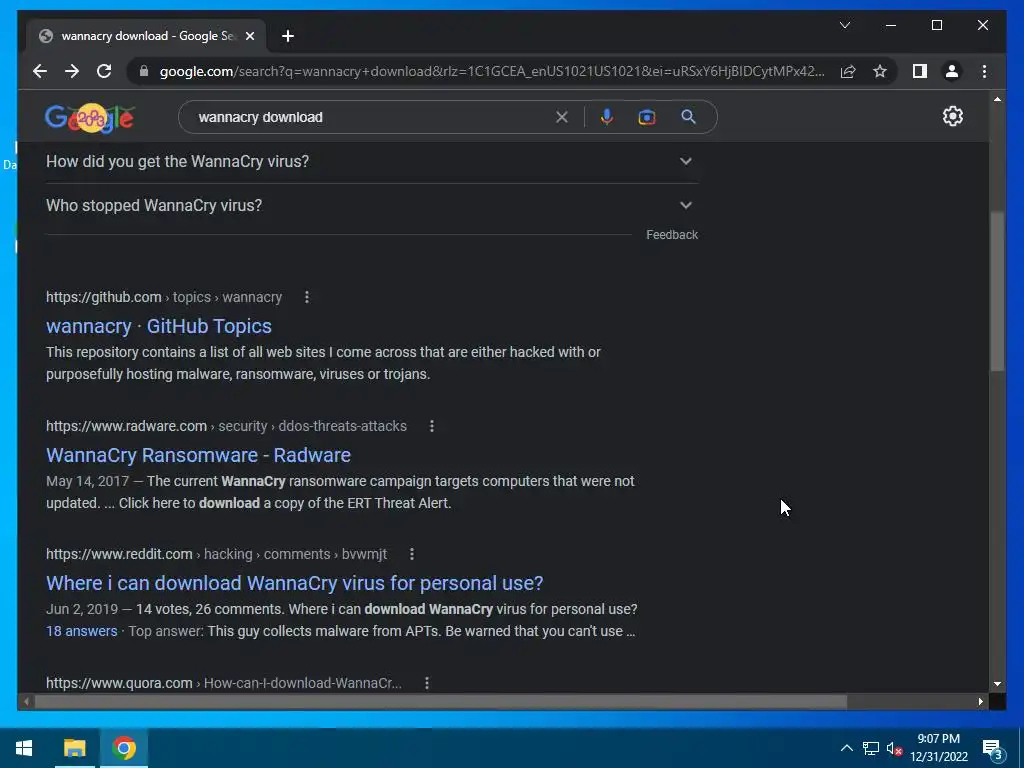Screen dimensions: 1024x768
Task: Open Reddit 'Where i can download WannaCry' result
Action: coord(295,583)
